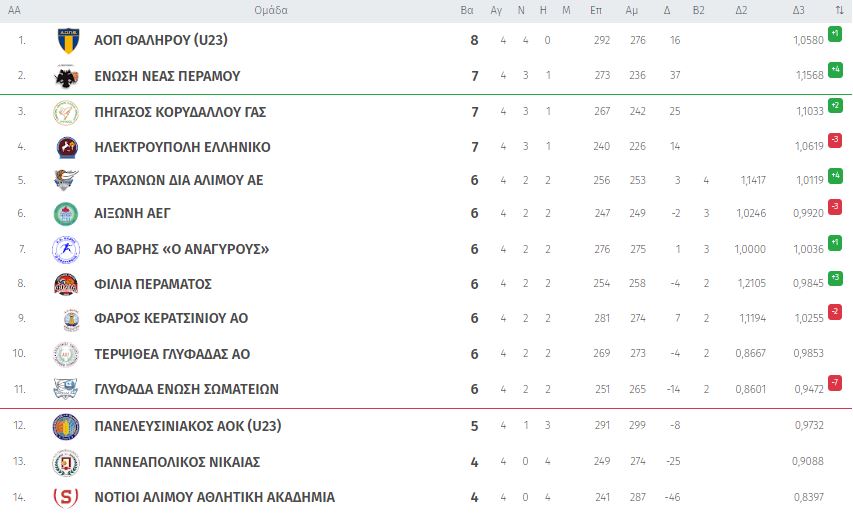This screenshot has height=517, width=853.
Task: Click the ΝΟΤΙΟΙ ΑΛΙΜΟΥ red S logo
Action: pos(66,497)
